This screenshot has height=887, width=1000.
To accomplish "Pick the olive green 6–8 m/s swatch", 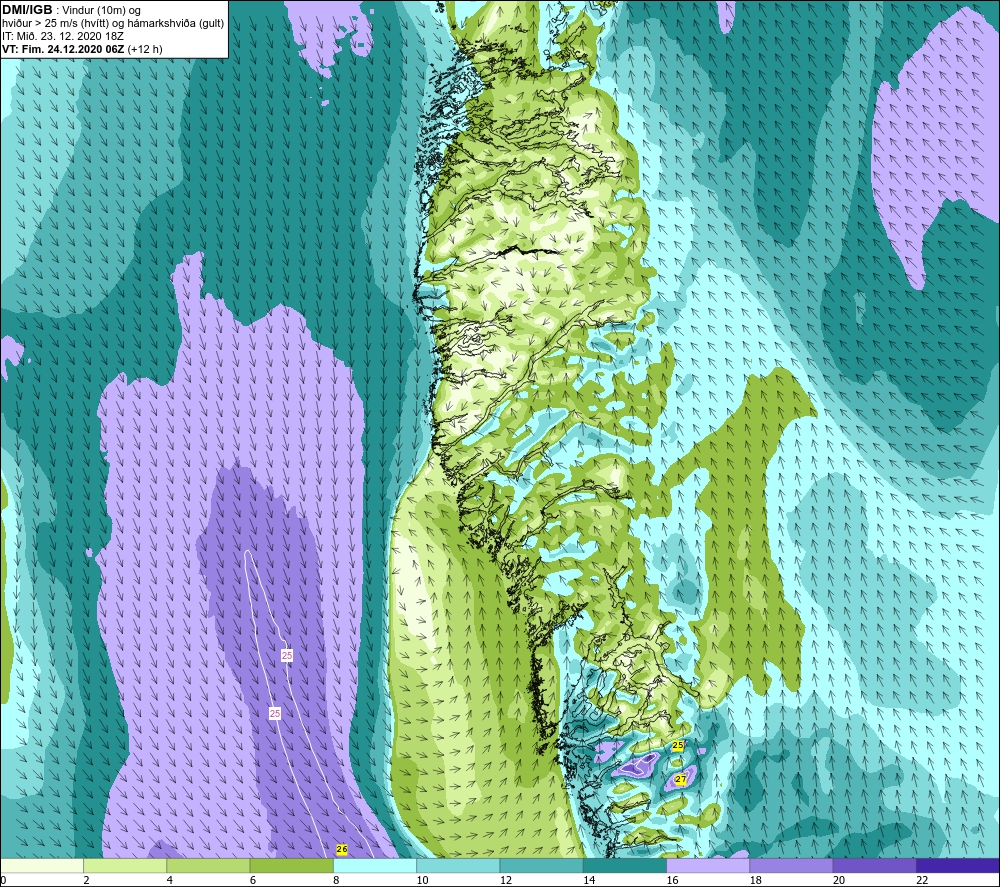I will pos(291,866).
